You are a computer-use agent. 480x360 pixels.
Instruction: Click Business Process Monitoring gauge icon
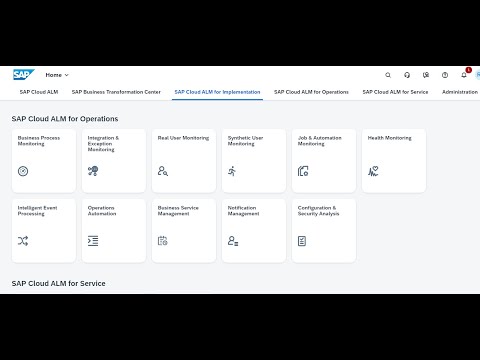pos(23,171)
